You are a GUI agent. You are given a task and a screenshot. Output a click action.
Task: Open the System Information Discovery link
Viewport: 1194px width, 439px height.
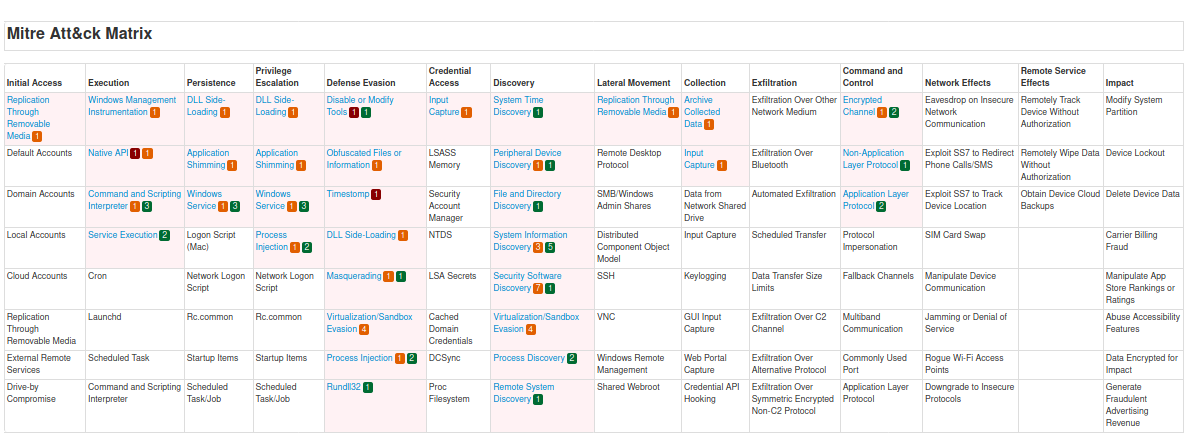coord(530,241)
